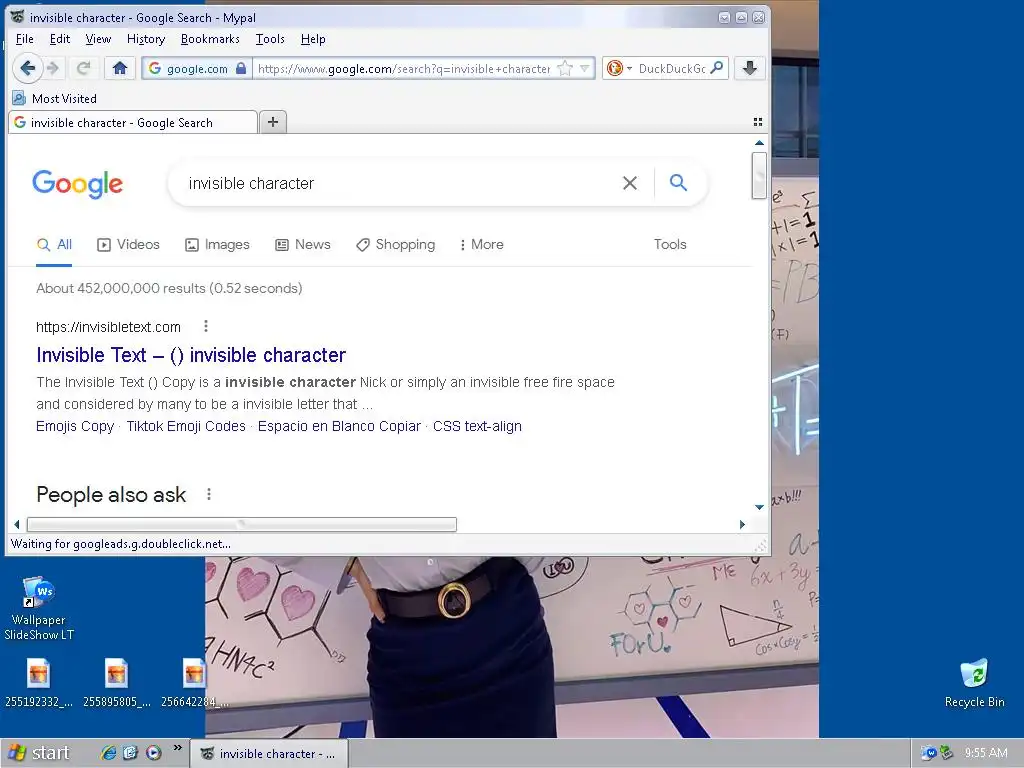Viewport: 1024px width, 768px height.
Task: Open the Tools menu in menu bar
Action: [270, 39]
